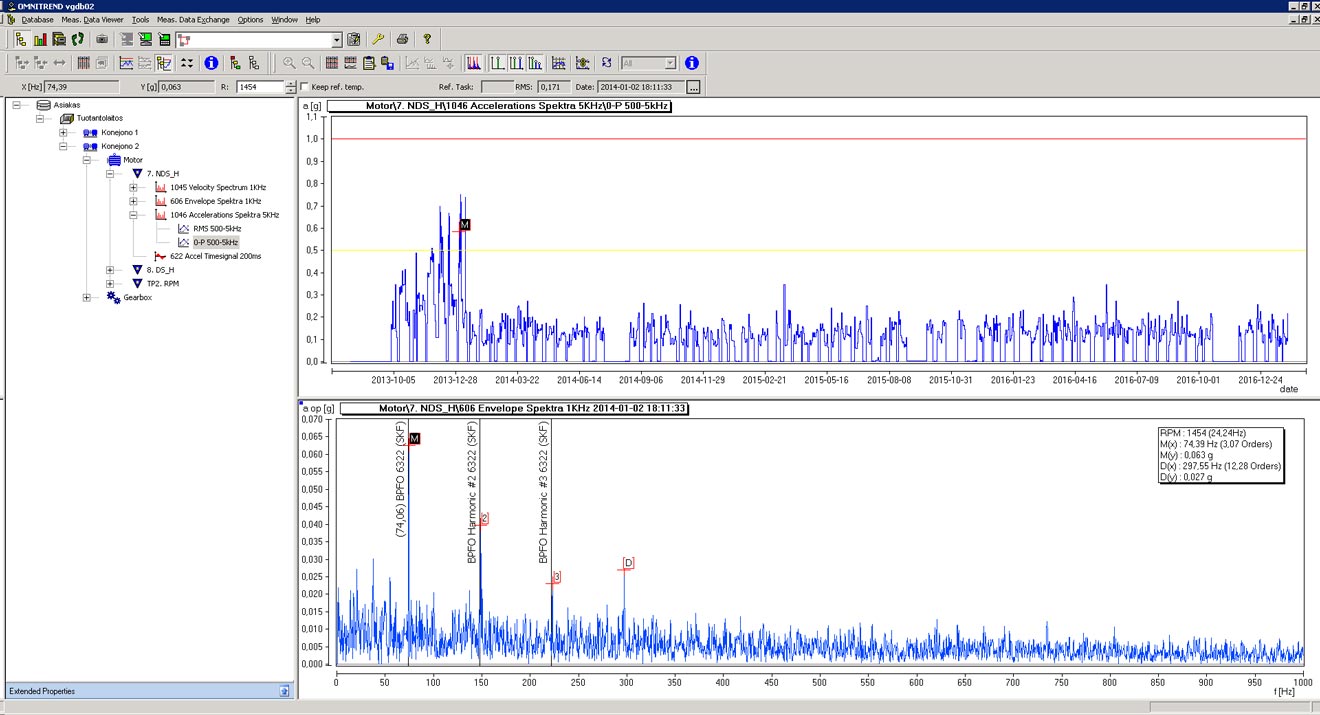Open the Meas. Data Viewer menu

coord(92,19)
